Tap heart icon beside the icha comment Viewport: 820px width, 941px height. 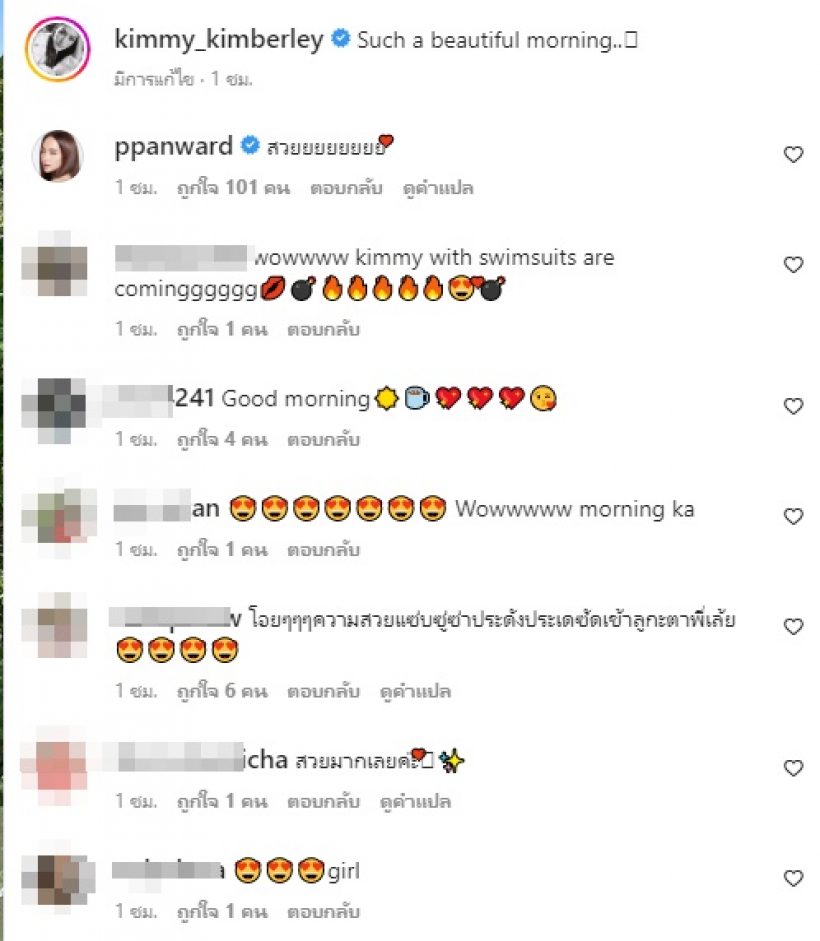(x=793, y=768)
